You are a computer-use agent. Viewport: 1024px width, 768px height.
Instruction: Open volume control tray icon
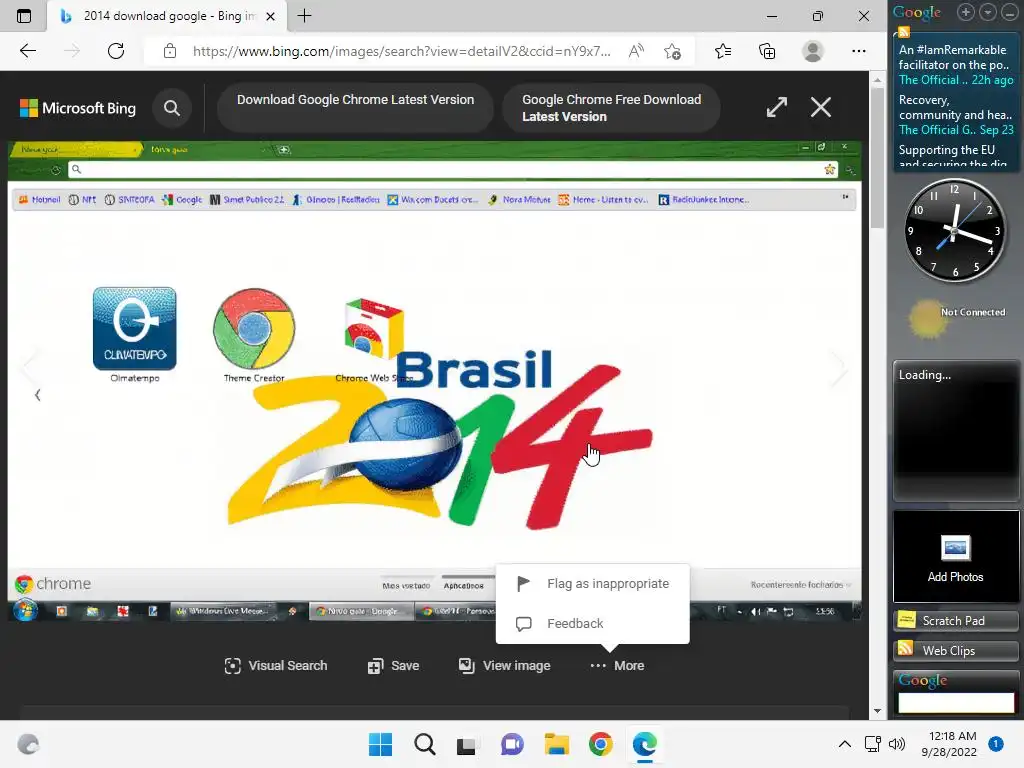pos(897,744)
